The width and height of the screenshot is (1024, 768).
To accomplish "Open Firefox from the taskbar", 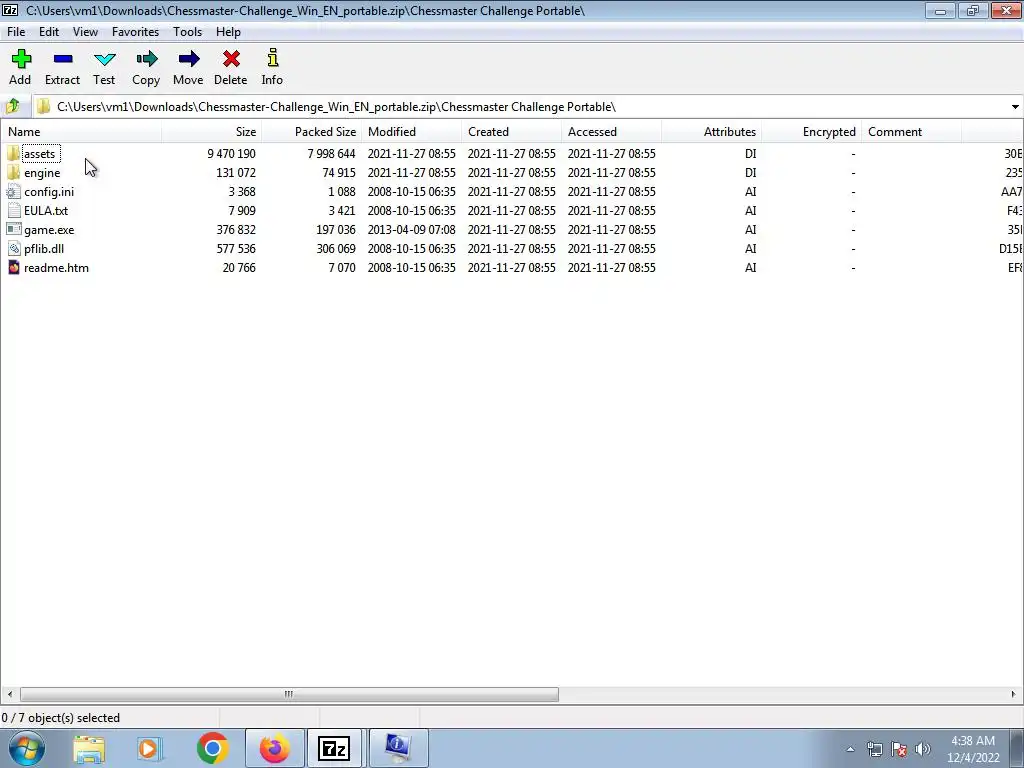I will [x=274, y=748].
